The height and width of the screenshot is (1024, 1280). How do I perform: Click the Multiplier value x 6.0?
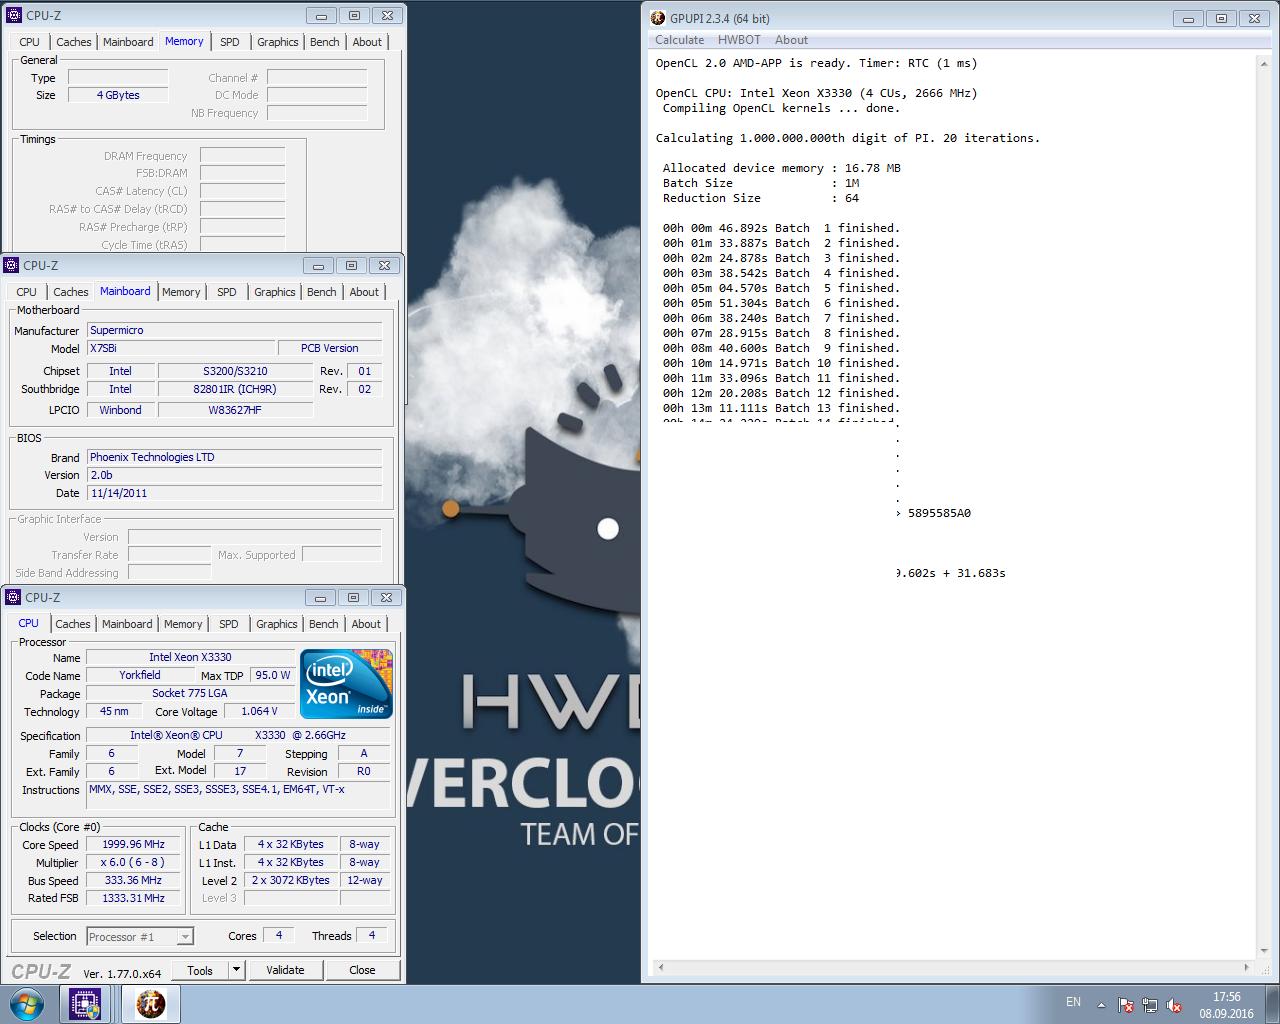[133, 862]
